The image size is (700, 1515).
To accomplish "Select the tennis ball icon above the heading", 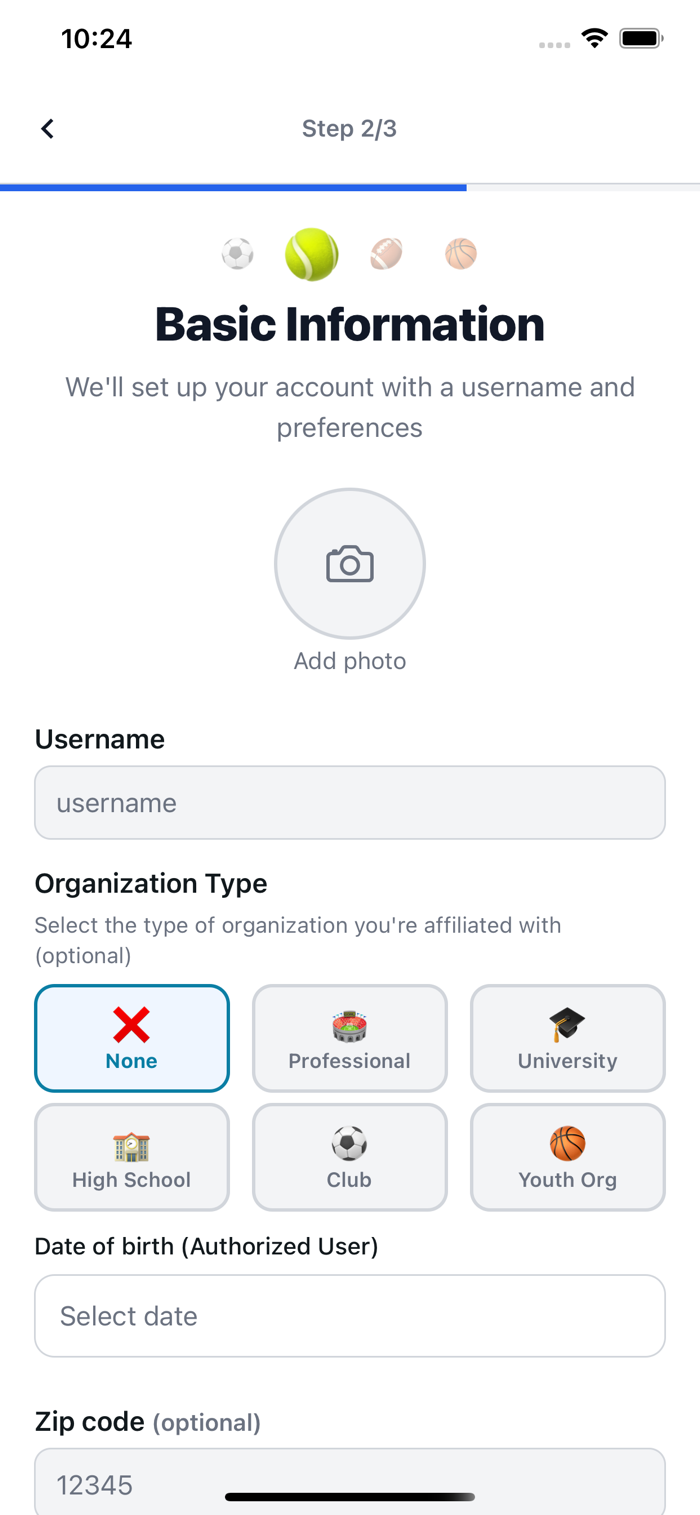I will coord(312,254).
